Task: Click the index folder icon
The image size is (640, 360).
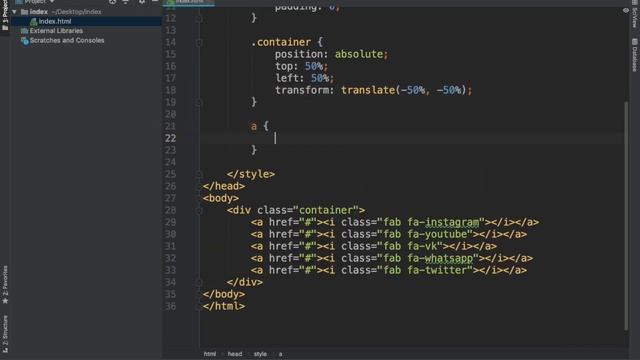Action: pyautogui.click(x=24, y=12)
